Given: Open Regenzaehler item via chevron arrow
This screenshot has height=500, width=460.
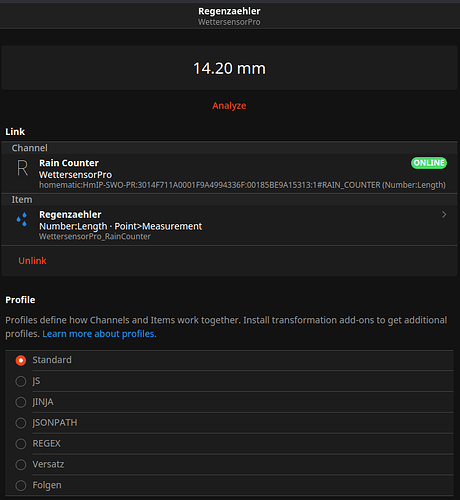Looking at the screenshot, I should (444, 215).
